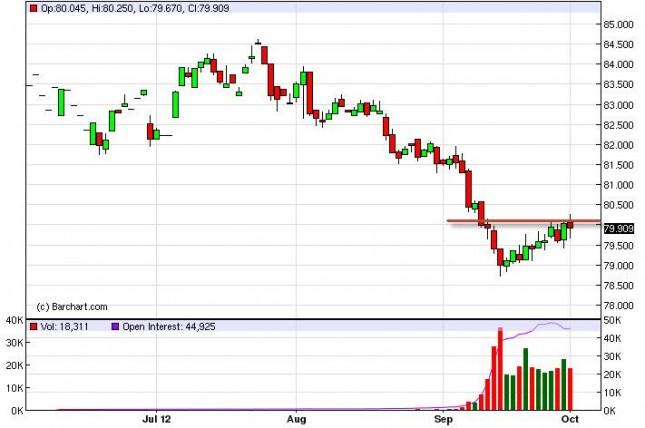Click the 82.500 price axis label
The height and width of the screenshot is (428, 645).
(618, 125)
